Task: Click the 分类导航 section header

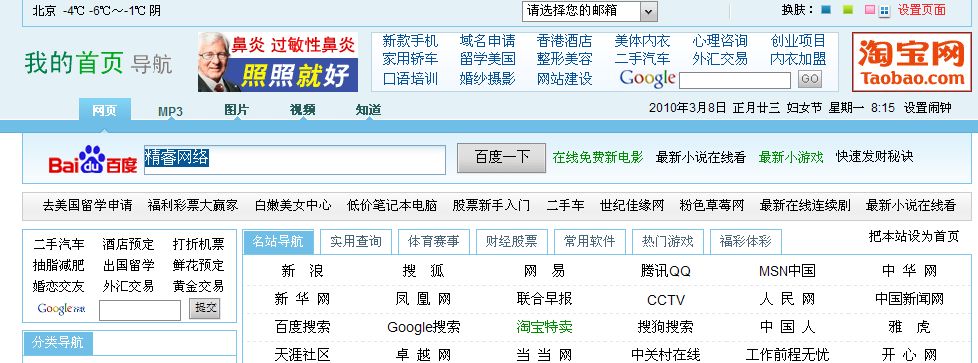Action: 57,342
